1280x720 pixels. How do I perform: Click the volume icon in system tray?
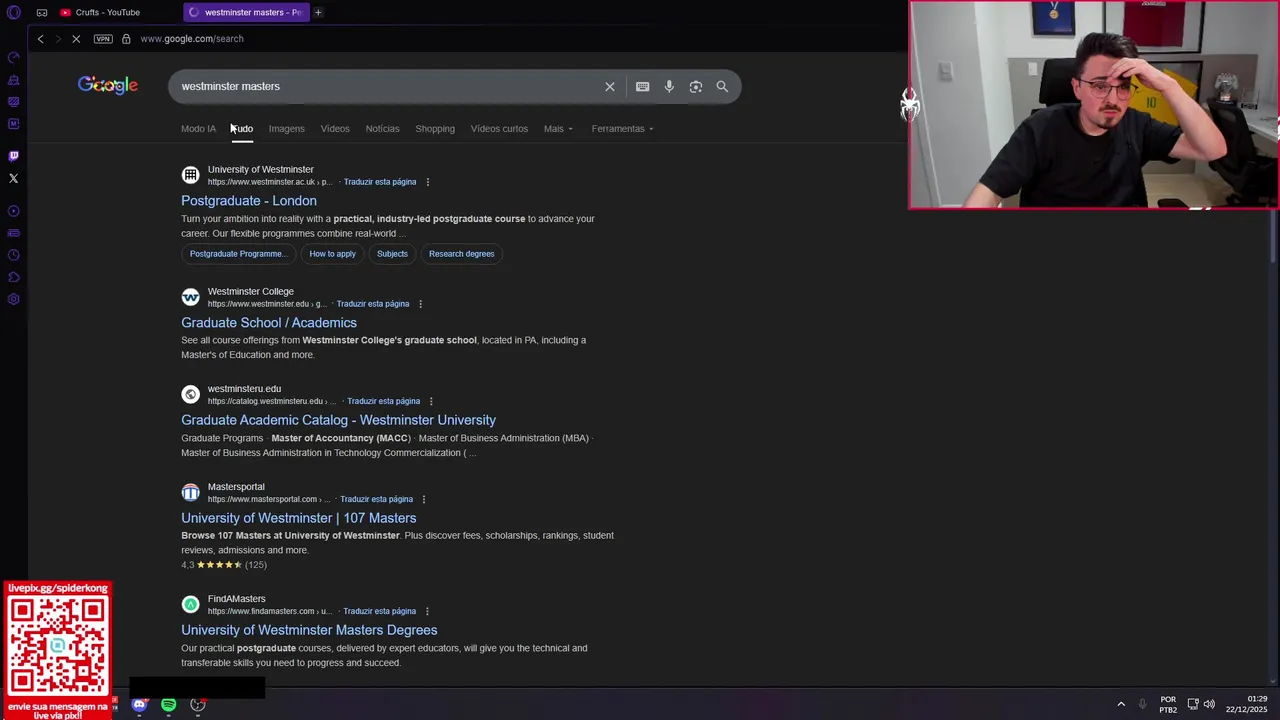[1209, 704]
